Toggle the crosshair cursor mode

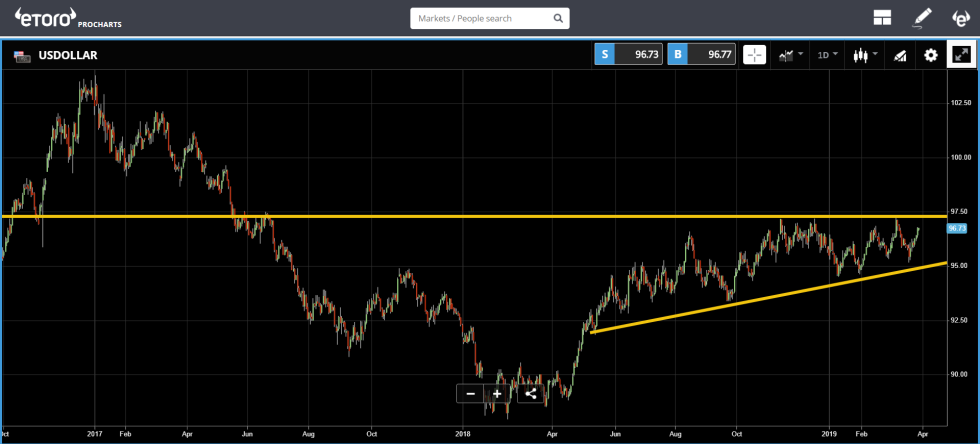[754, 55]
